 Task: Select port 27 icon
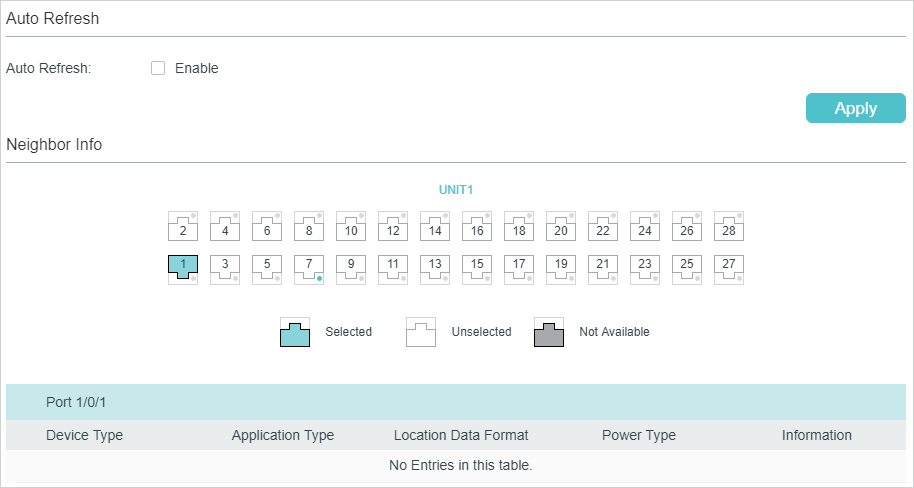pos(729,269)
